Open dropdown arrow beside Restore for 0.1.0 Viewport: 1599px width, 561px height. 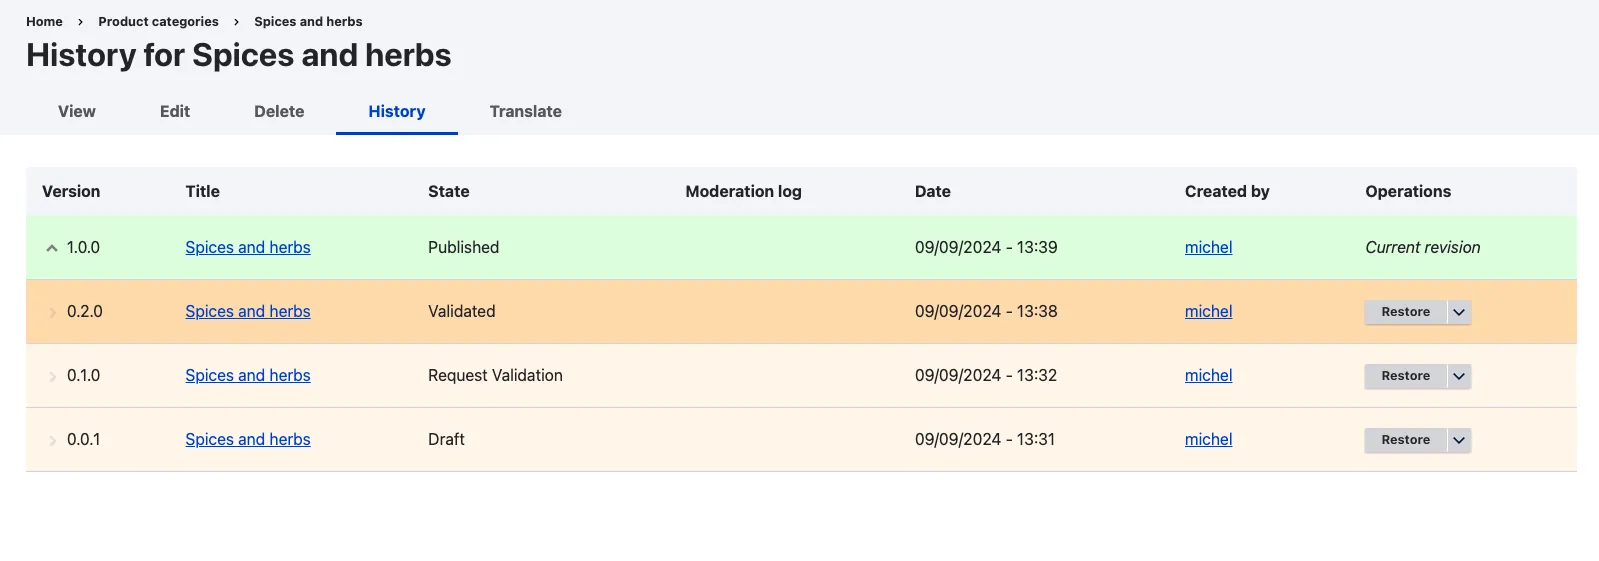pos(1459,376)
